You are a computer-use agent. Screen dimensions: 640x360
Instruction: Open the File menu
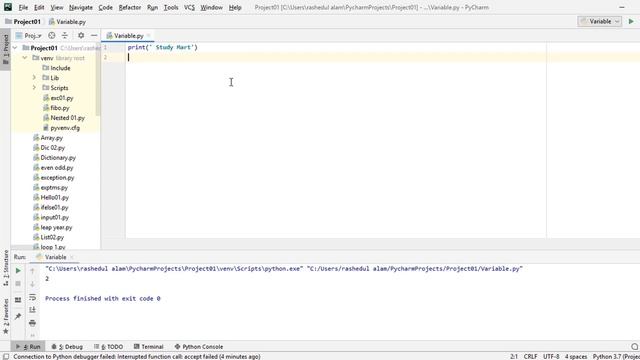tap(23, 7)
